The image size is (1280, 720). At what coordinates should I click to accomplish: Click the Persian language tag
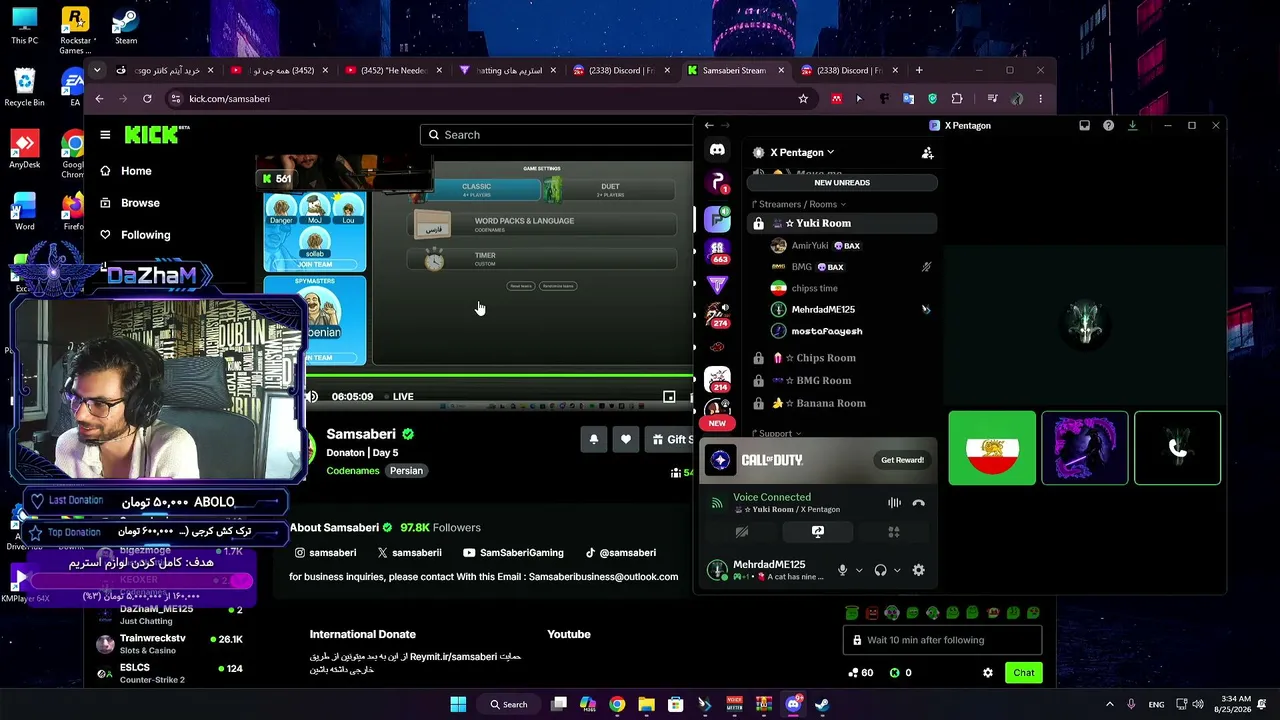(x=406, y=471)
